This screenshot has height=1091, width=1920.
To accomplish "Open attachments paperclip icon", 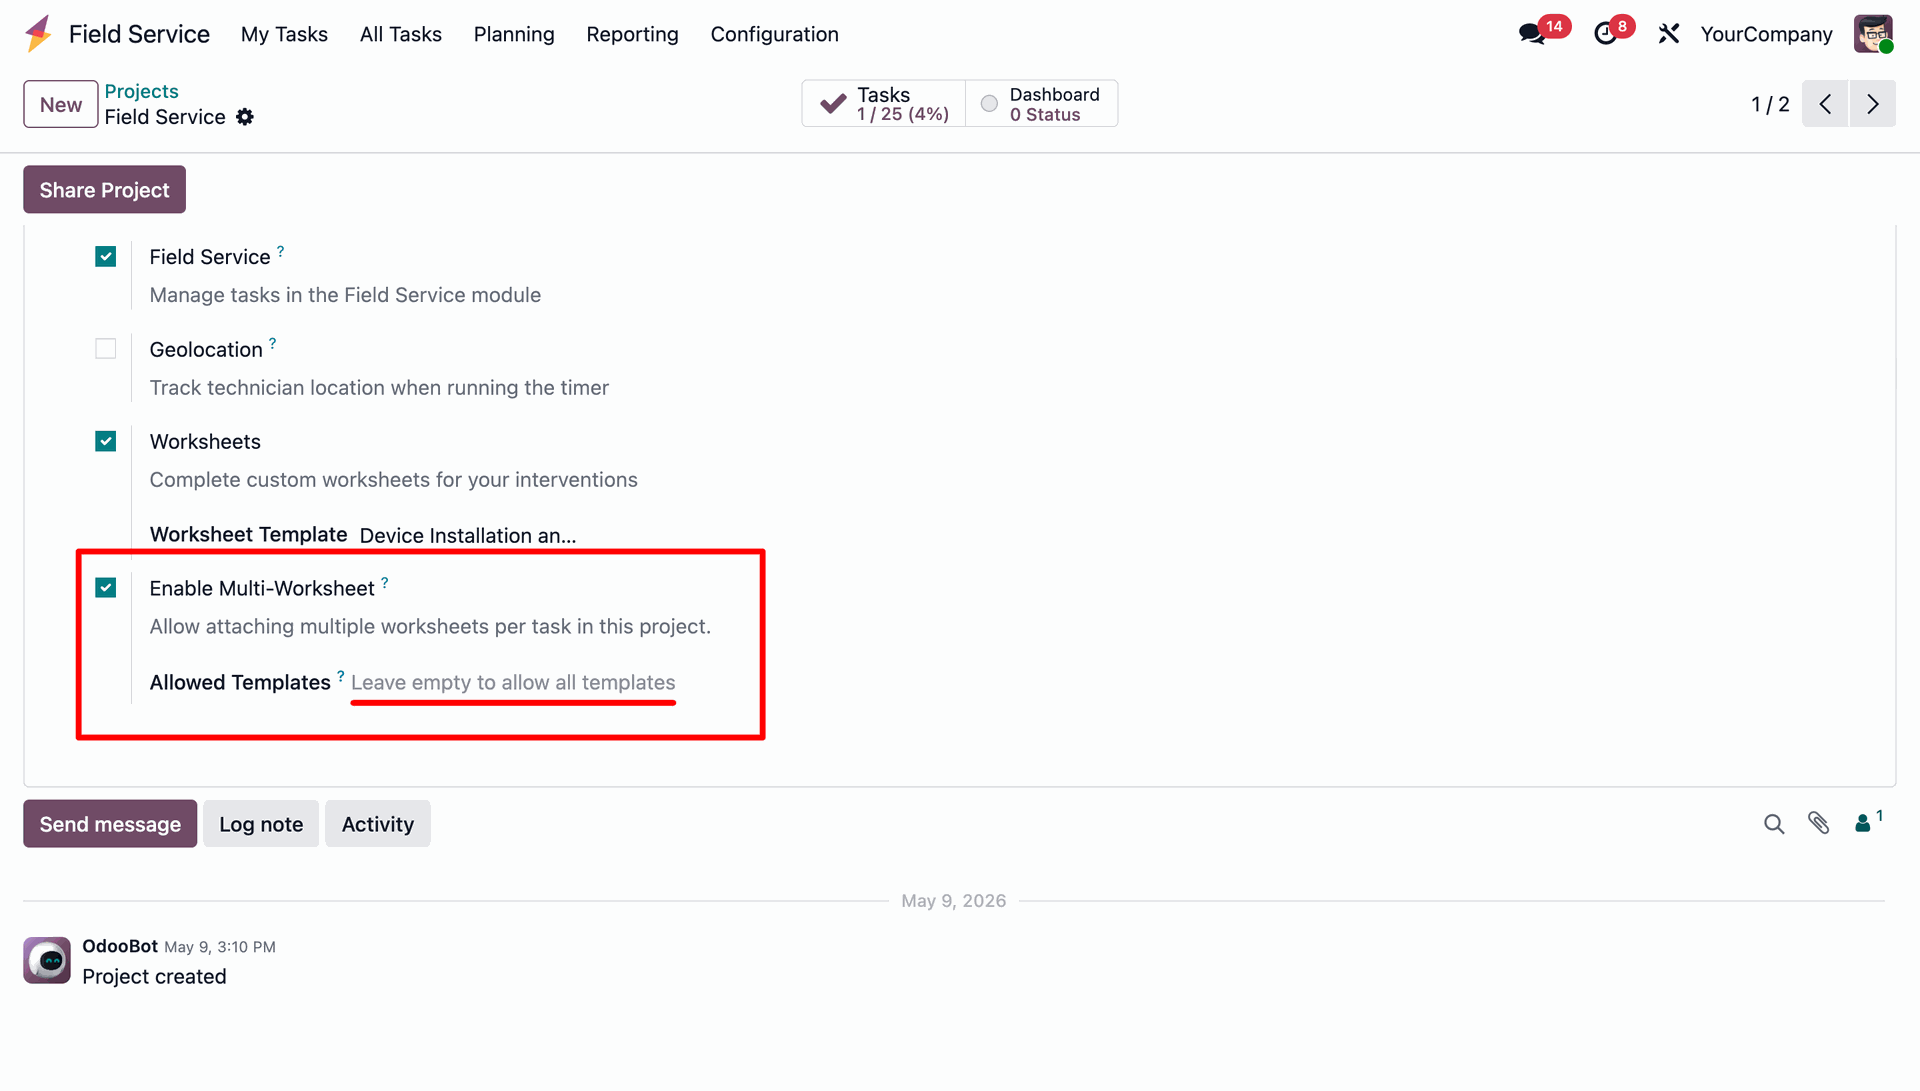I will (1819, 823).
